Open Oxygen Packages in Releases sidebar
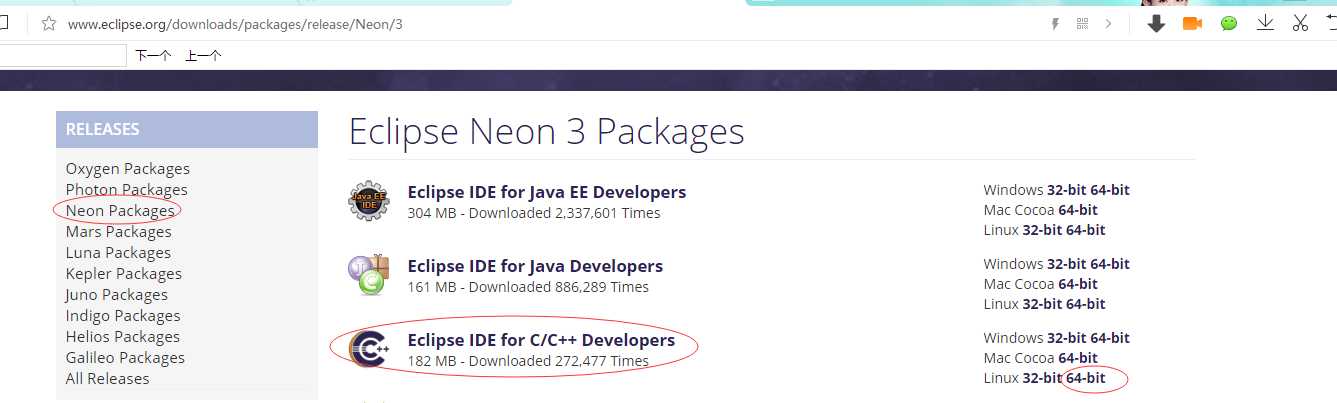This screenshot has height=403, width=1337. (x=127, y=168)
